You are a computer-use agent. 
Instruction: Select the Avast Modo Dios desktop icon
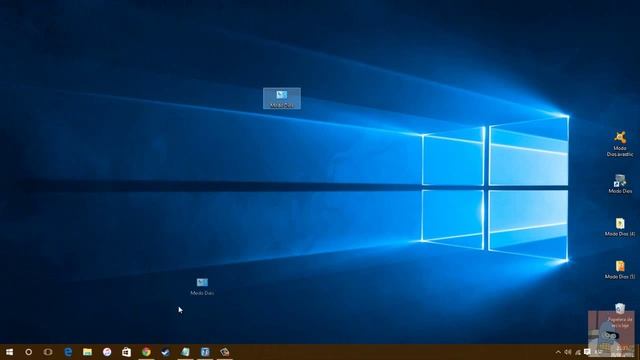tap(620, 144)
